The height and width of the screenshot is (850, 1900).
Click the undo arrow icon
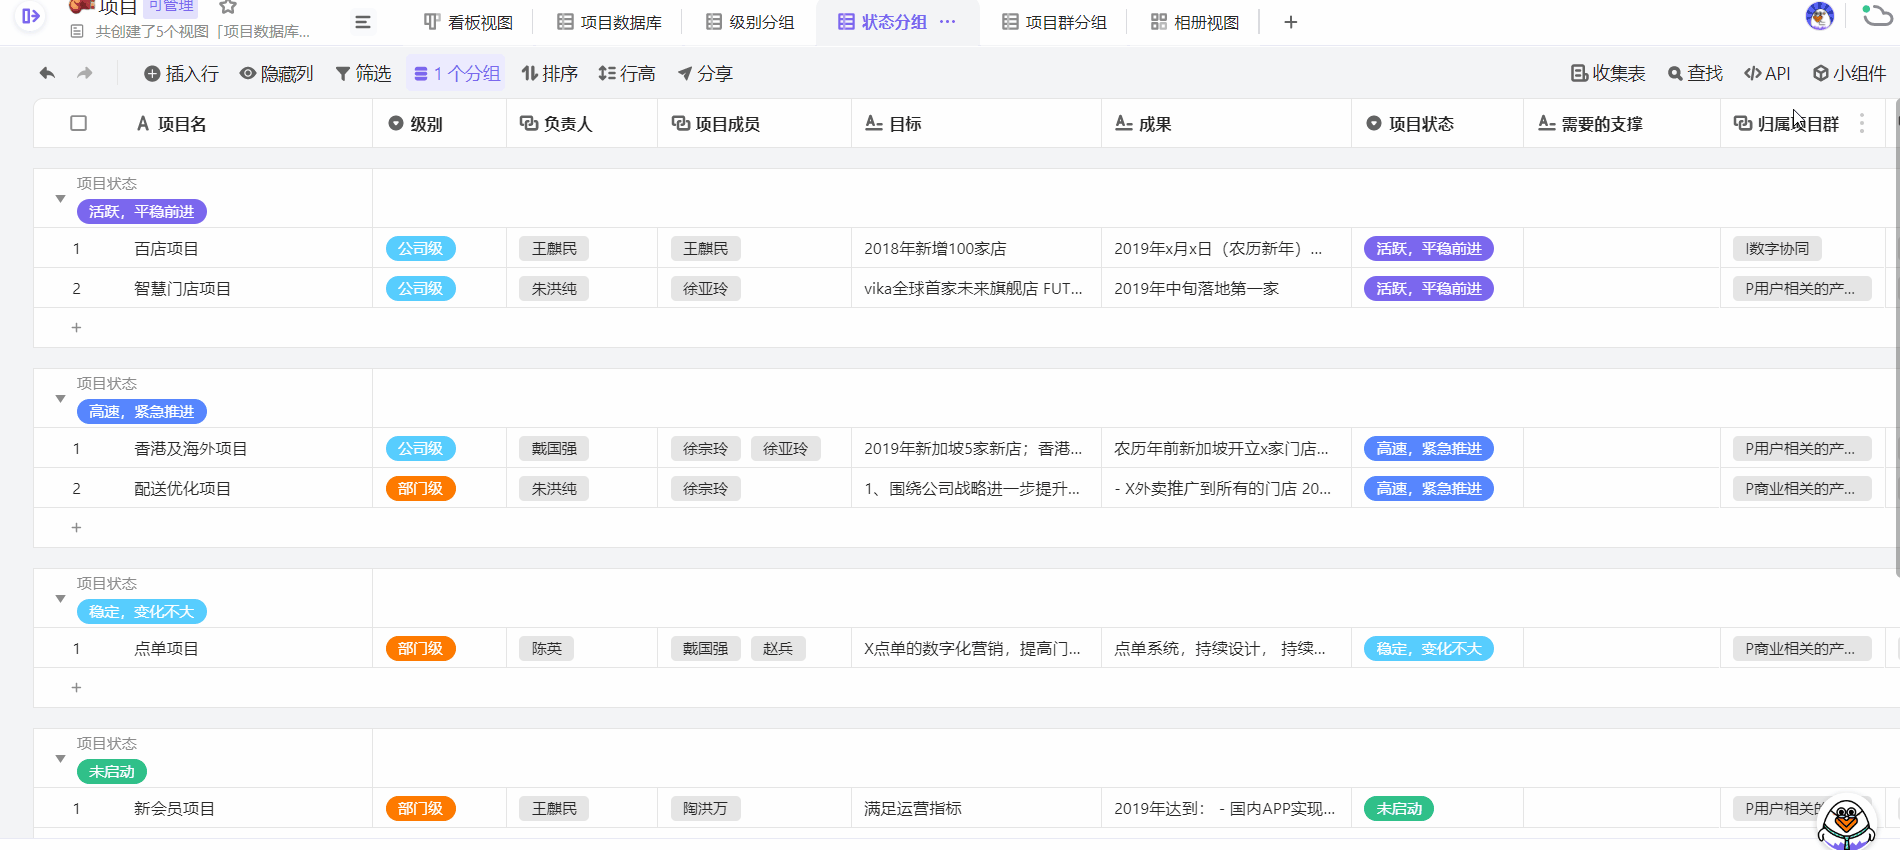[x=47, y=73]
